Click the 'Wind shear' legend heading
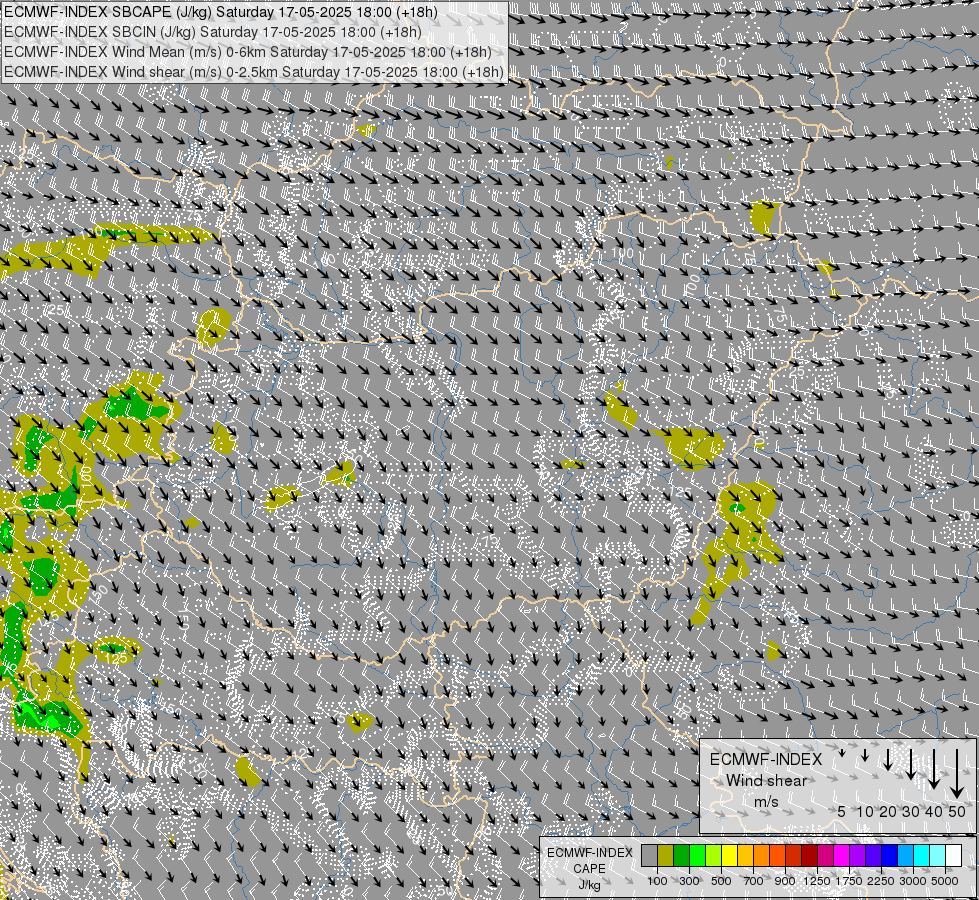979x900 pixels. click(767, 781)
